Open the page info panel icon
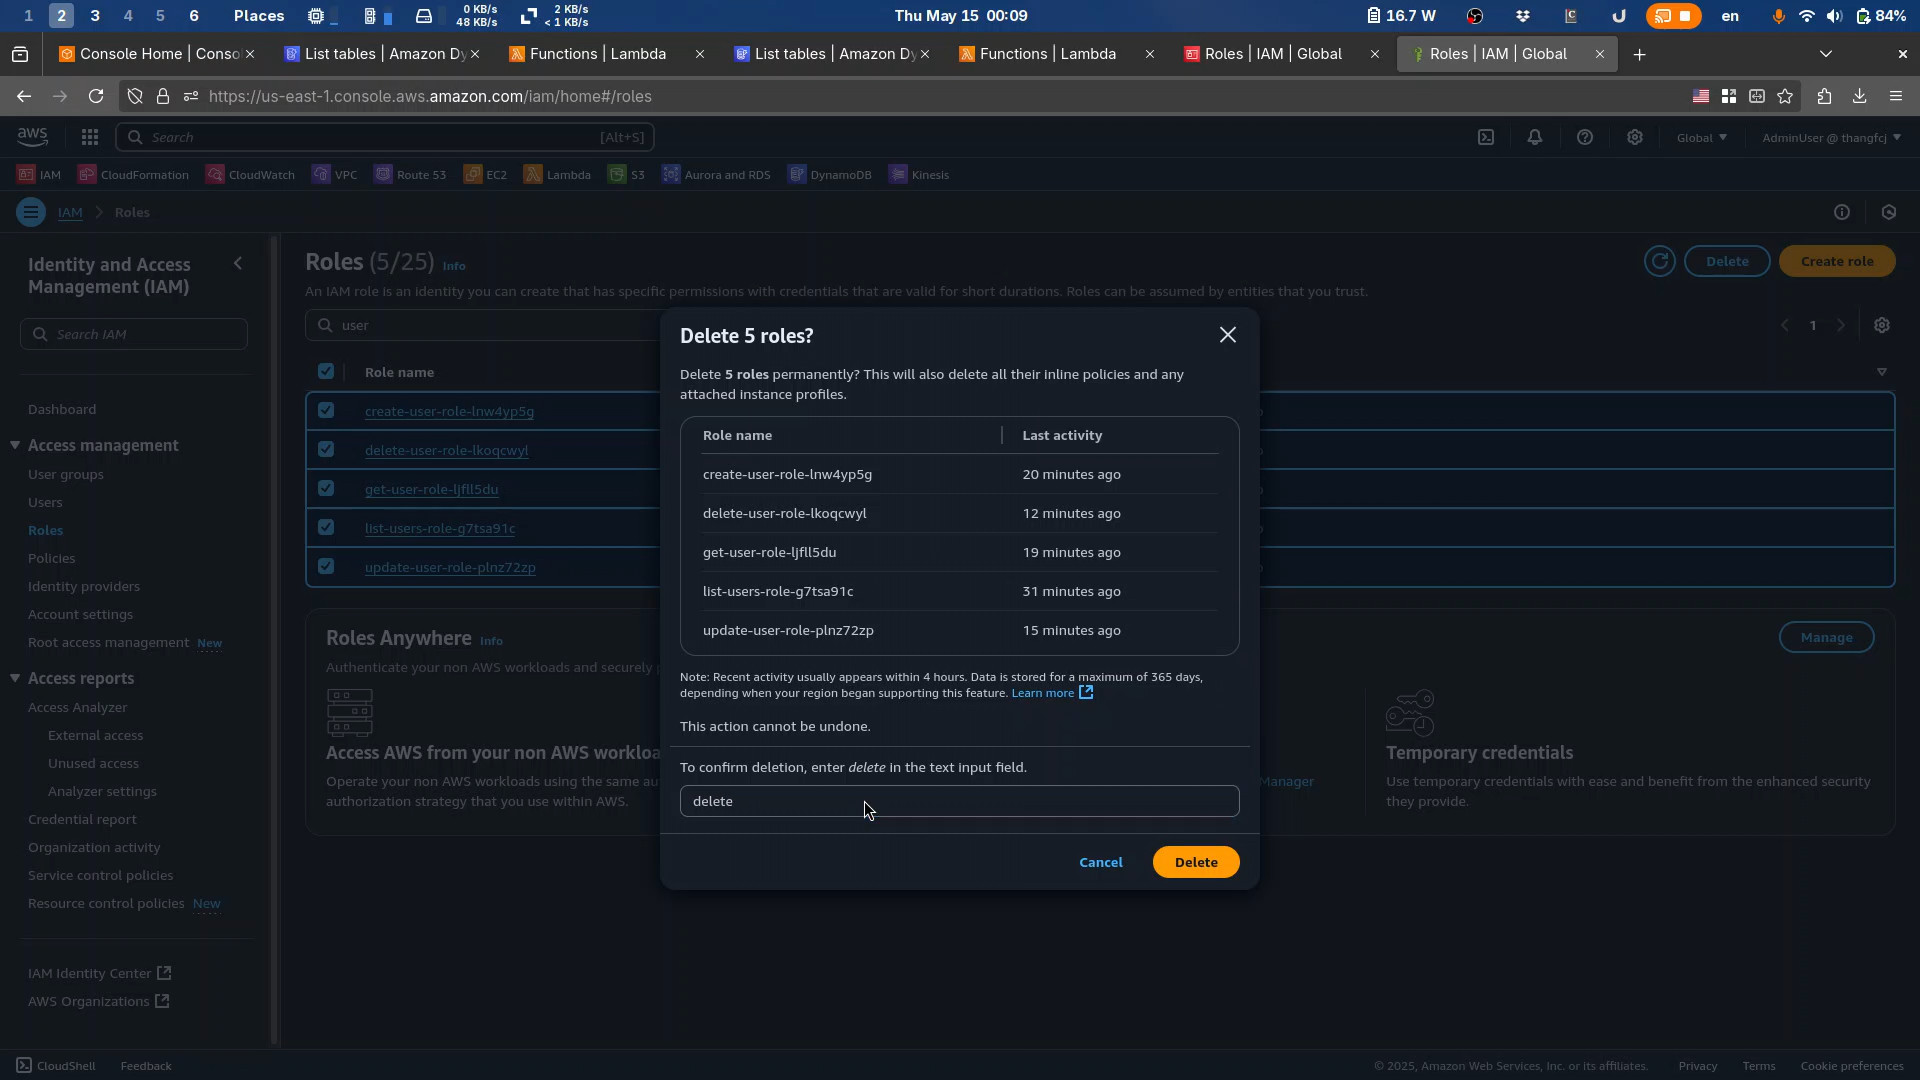 [x=1842, y=212]
